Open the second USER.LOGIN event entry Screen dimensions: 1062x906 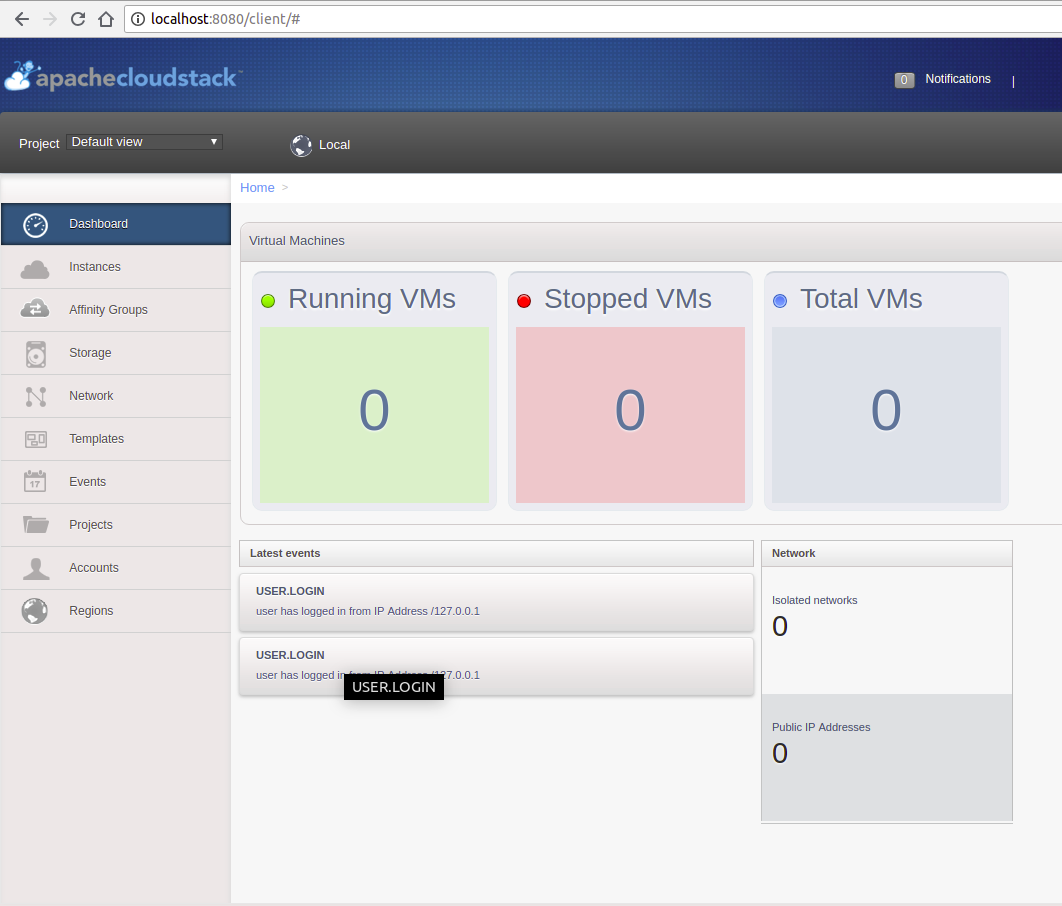496,666
